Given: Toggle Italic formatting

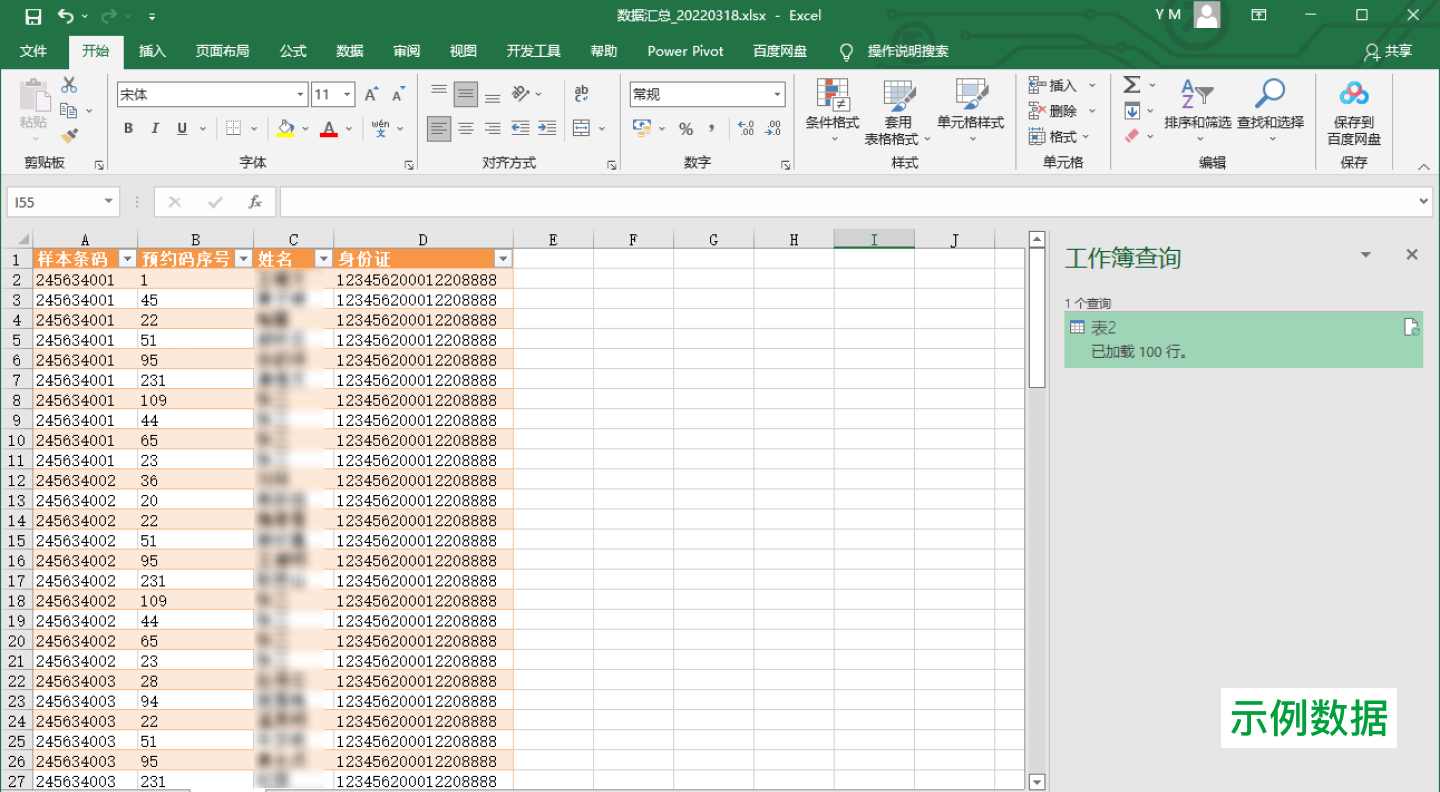Looking at the screenshot, I should (x=155, y=128).
